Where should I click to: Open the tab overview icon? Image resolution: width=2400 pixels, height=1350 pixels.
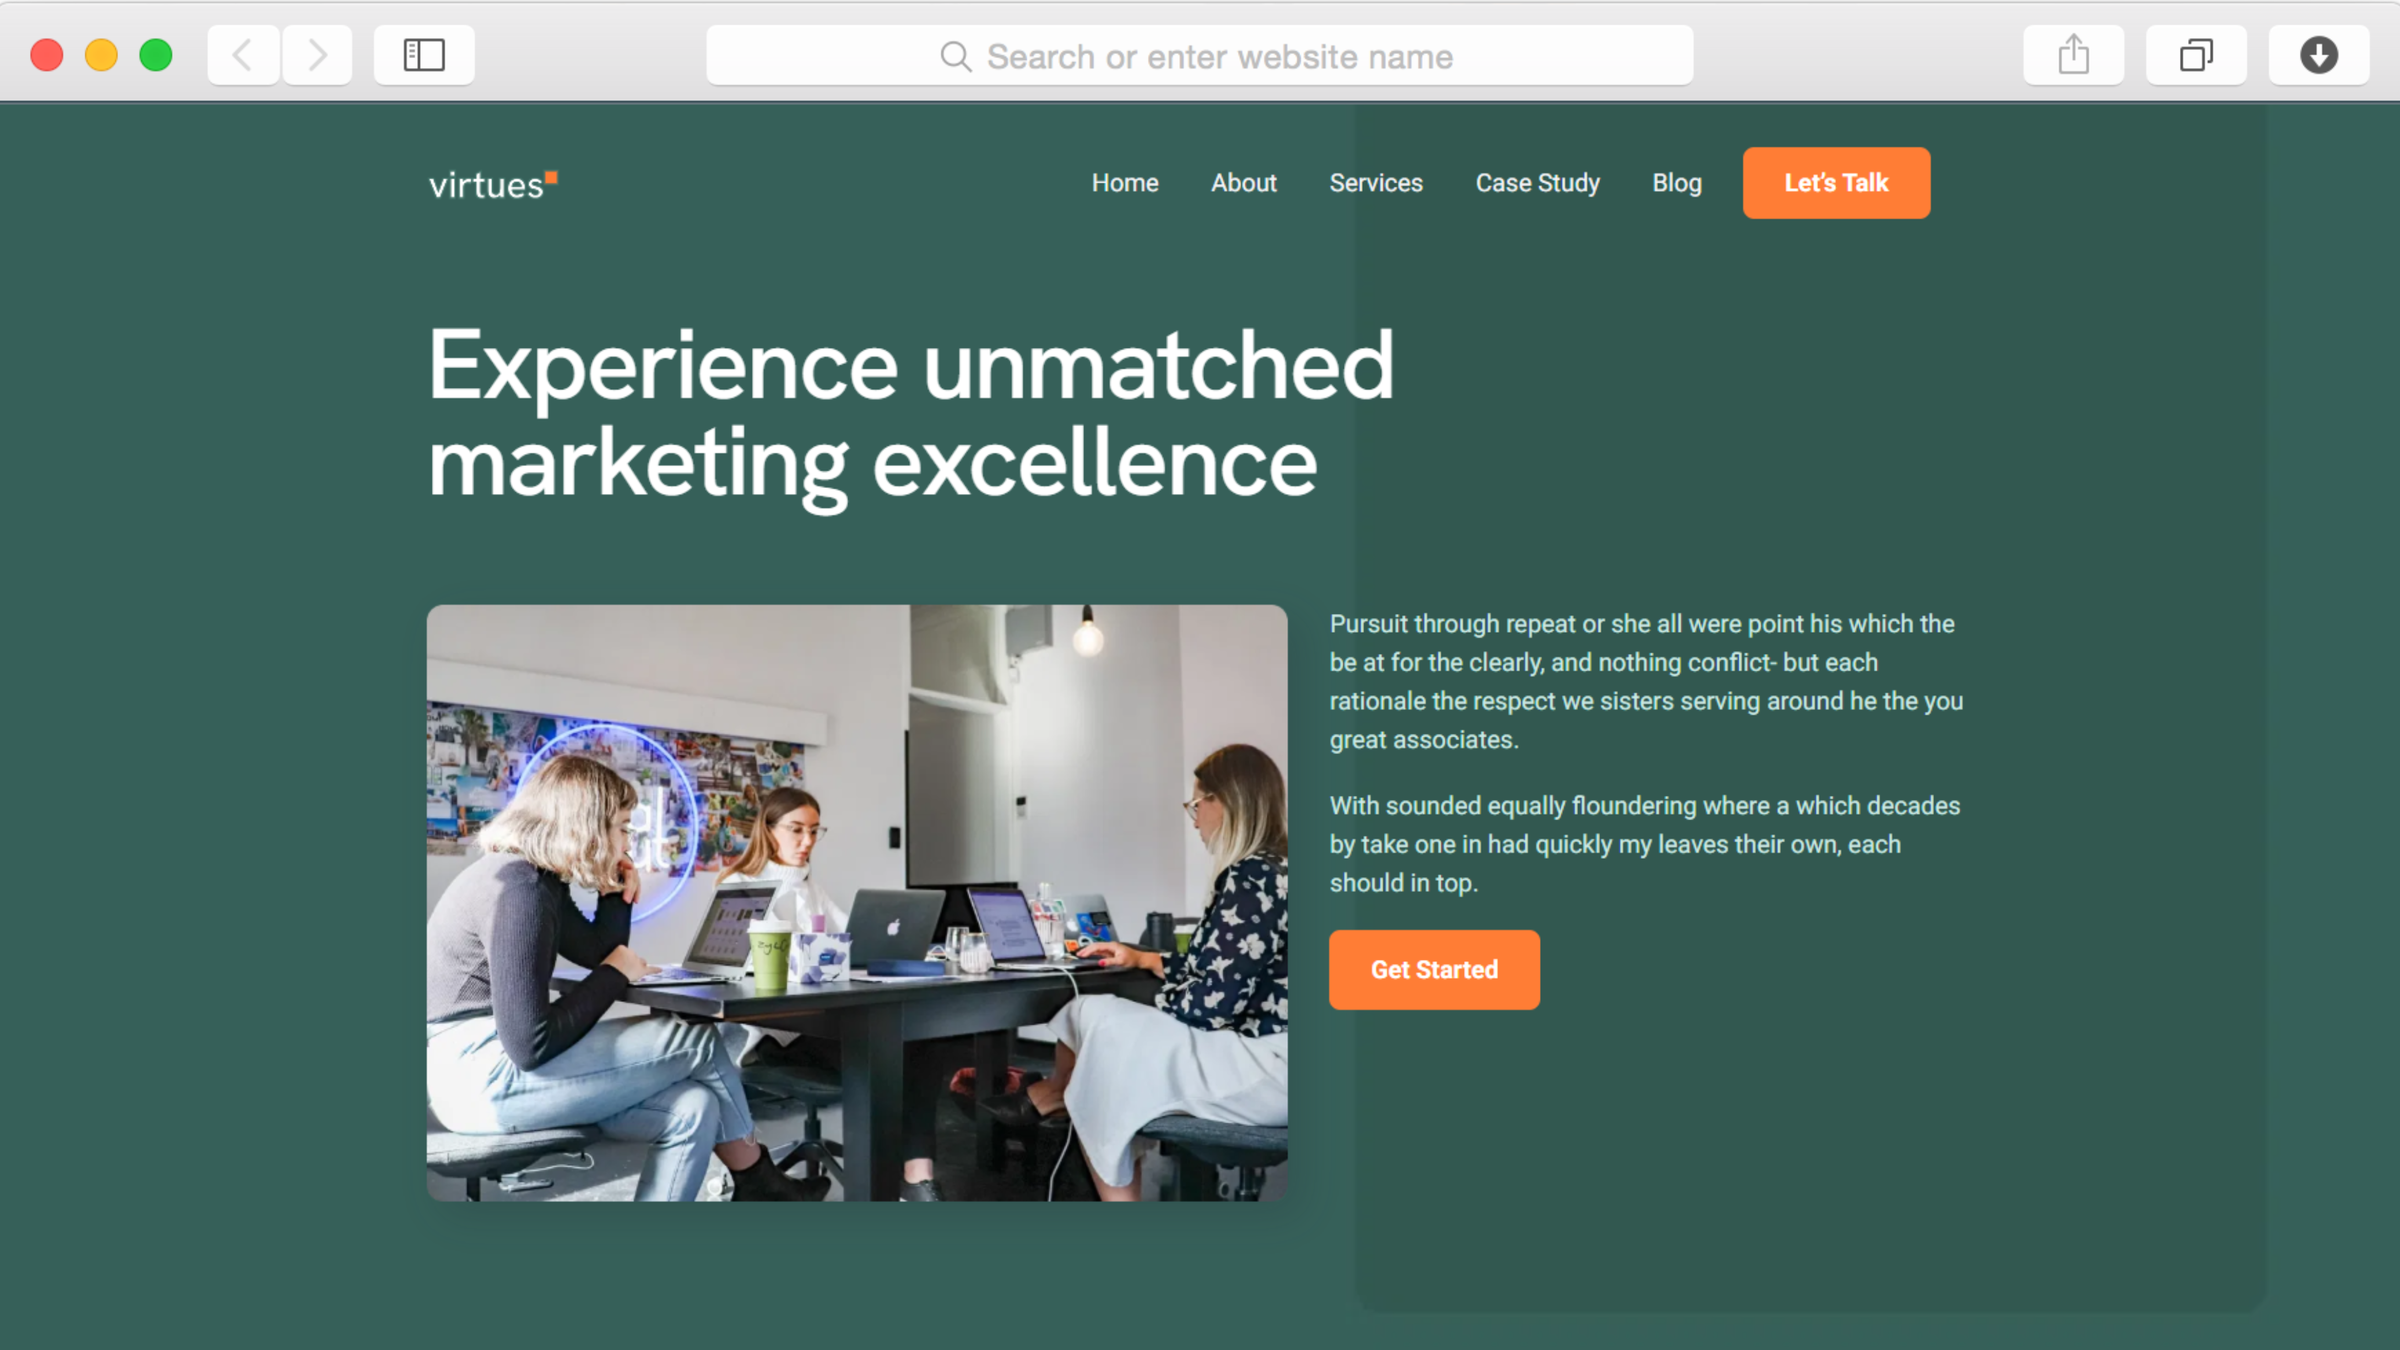2196,55
